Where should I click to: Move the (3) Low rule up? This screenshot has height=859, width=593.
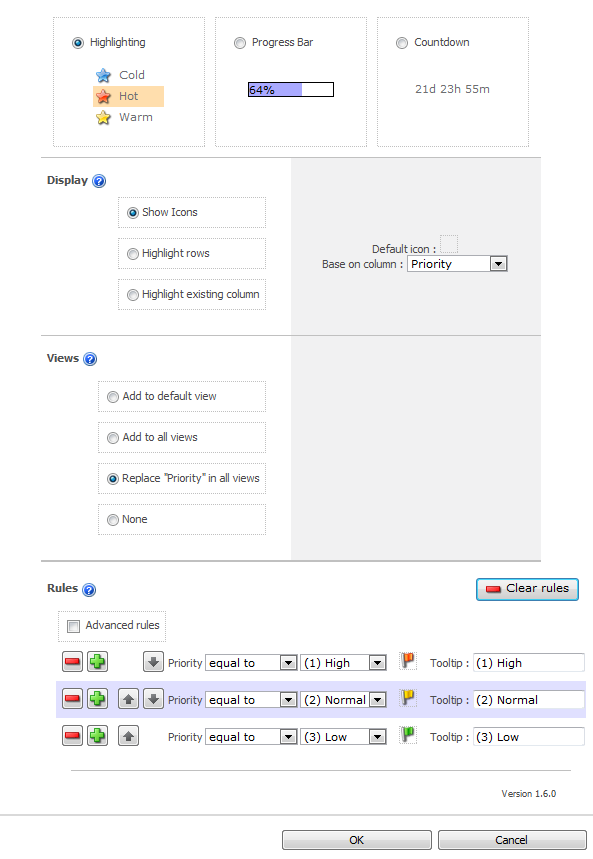128,736
